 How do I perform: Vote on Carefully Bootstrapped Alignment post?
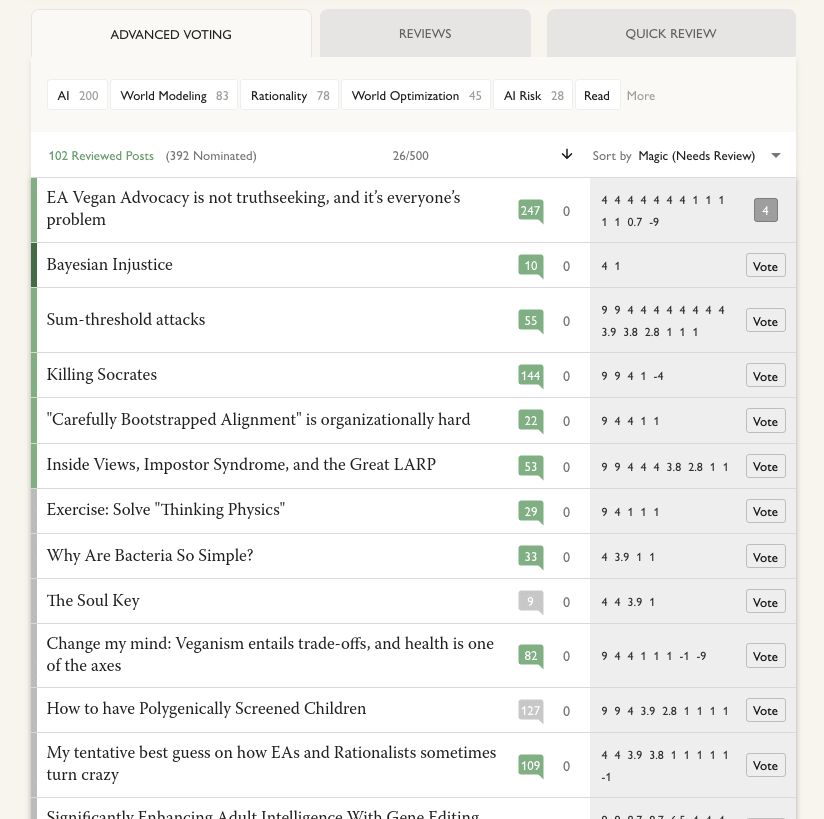[766, 421]
